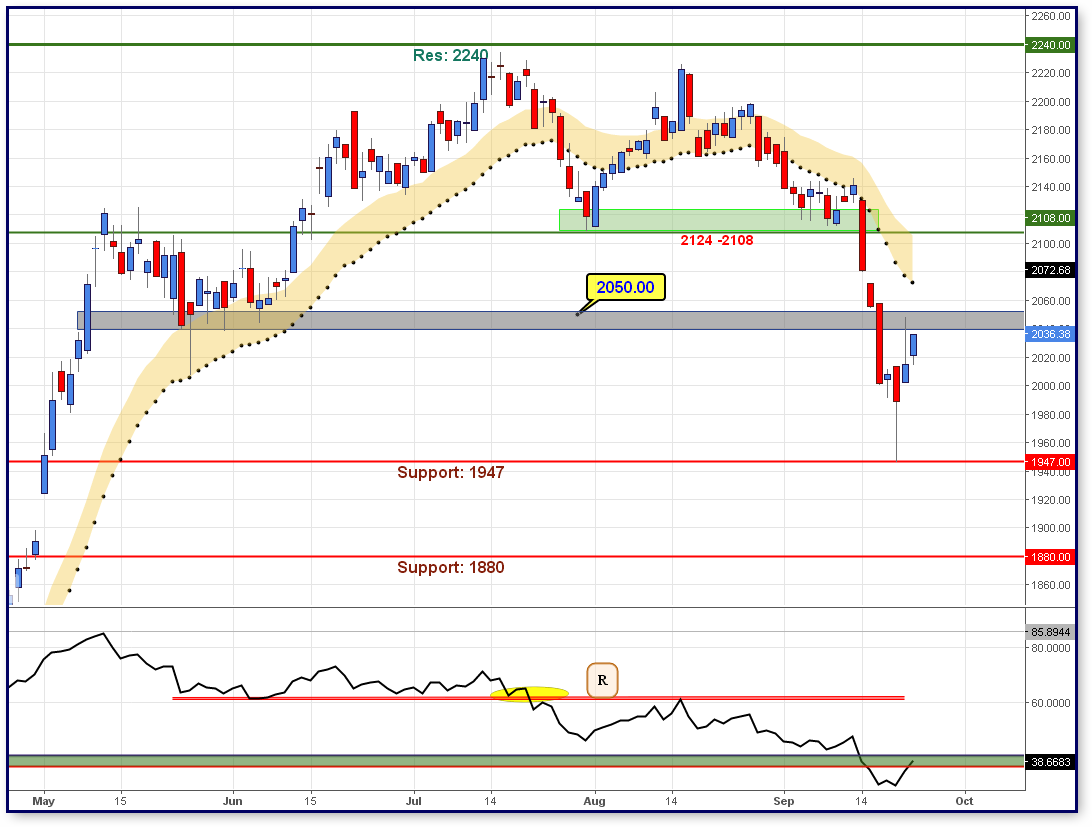Click the yellow ellipse marker on RSI line

coord(529,693)
